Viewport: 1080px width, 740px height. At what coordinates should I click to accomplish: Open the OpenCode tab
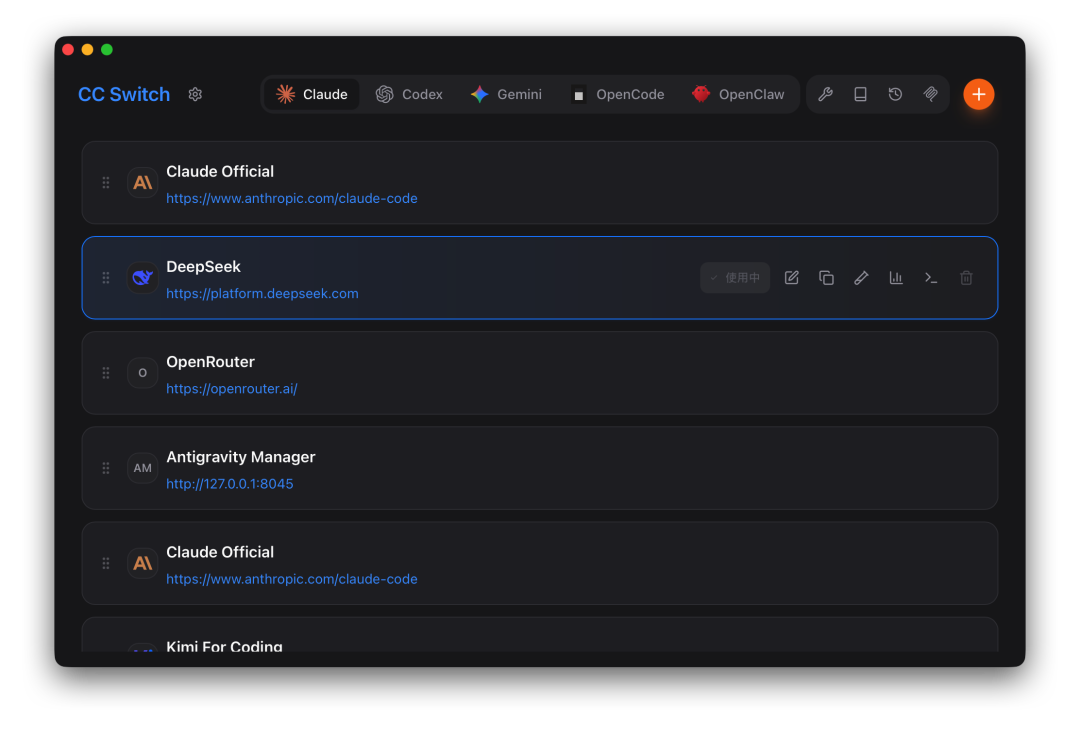pos(618,94)
